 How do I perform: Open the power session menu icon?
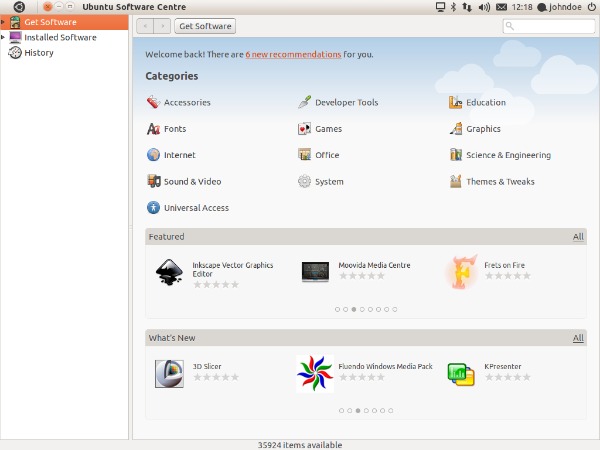592,7
